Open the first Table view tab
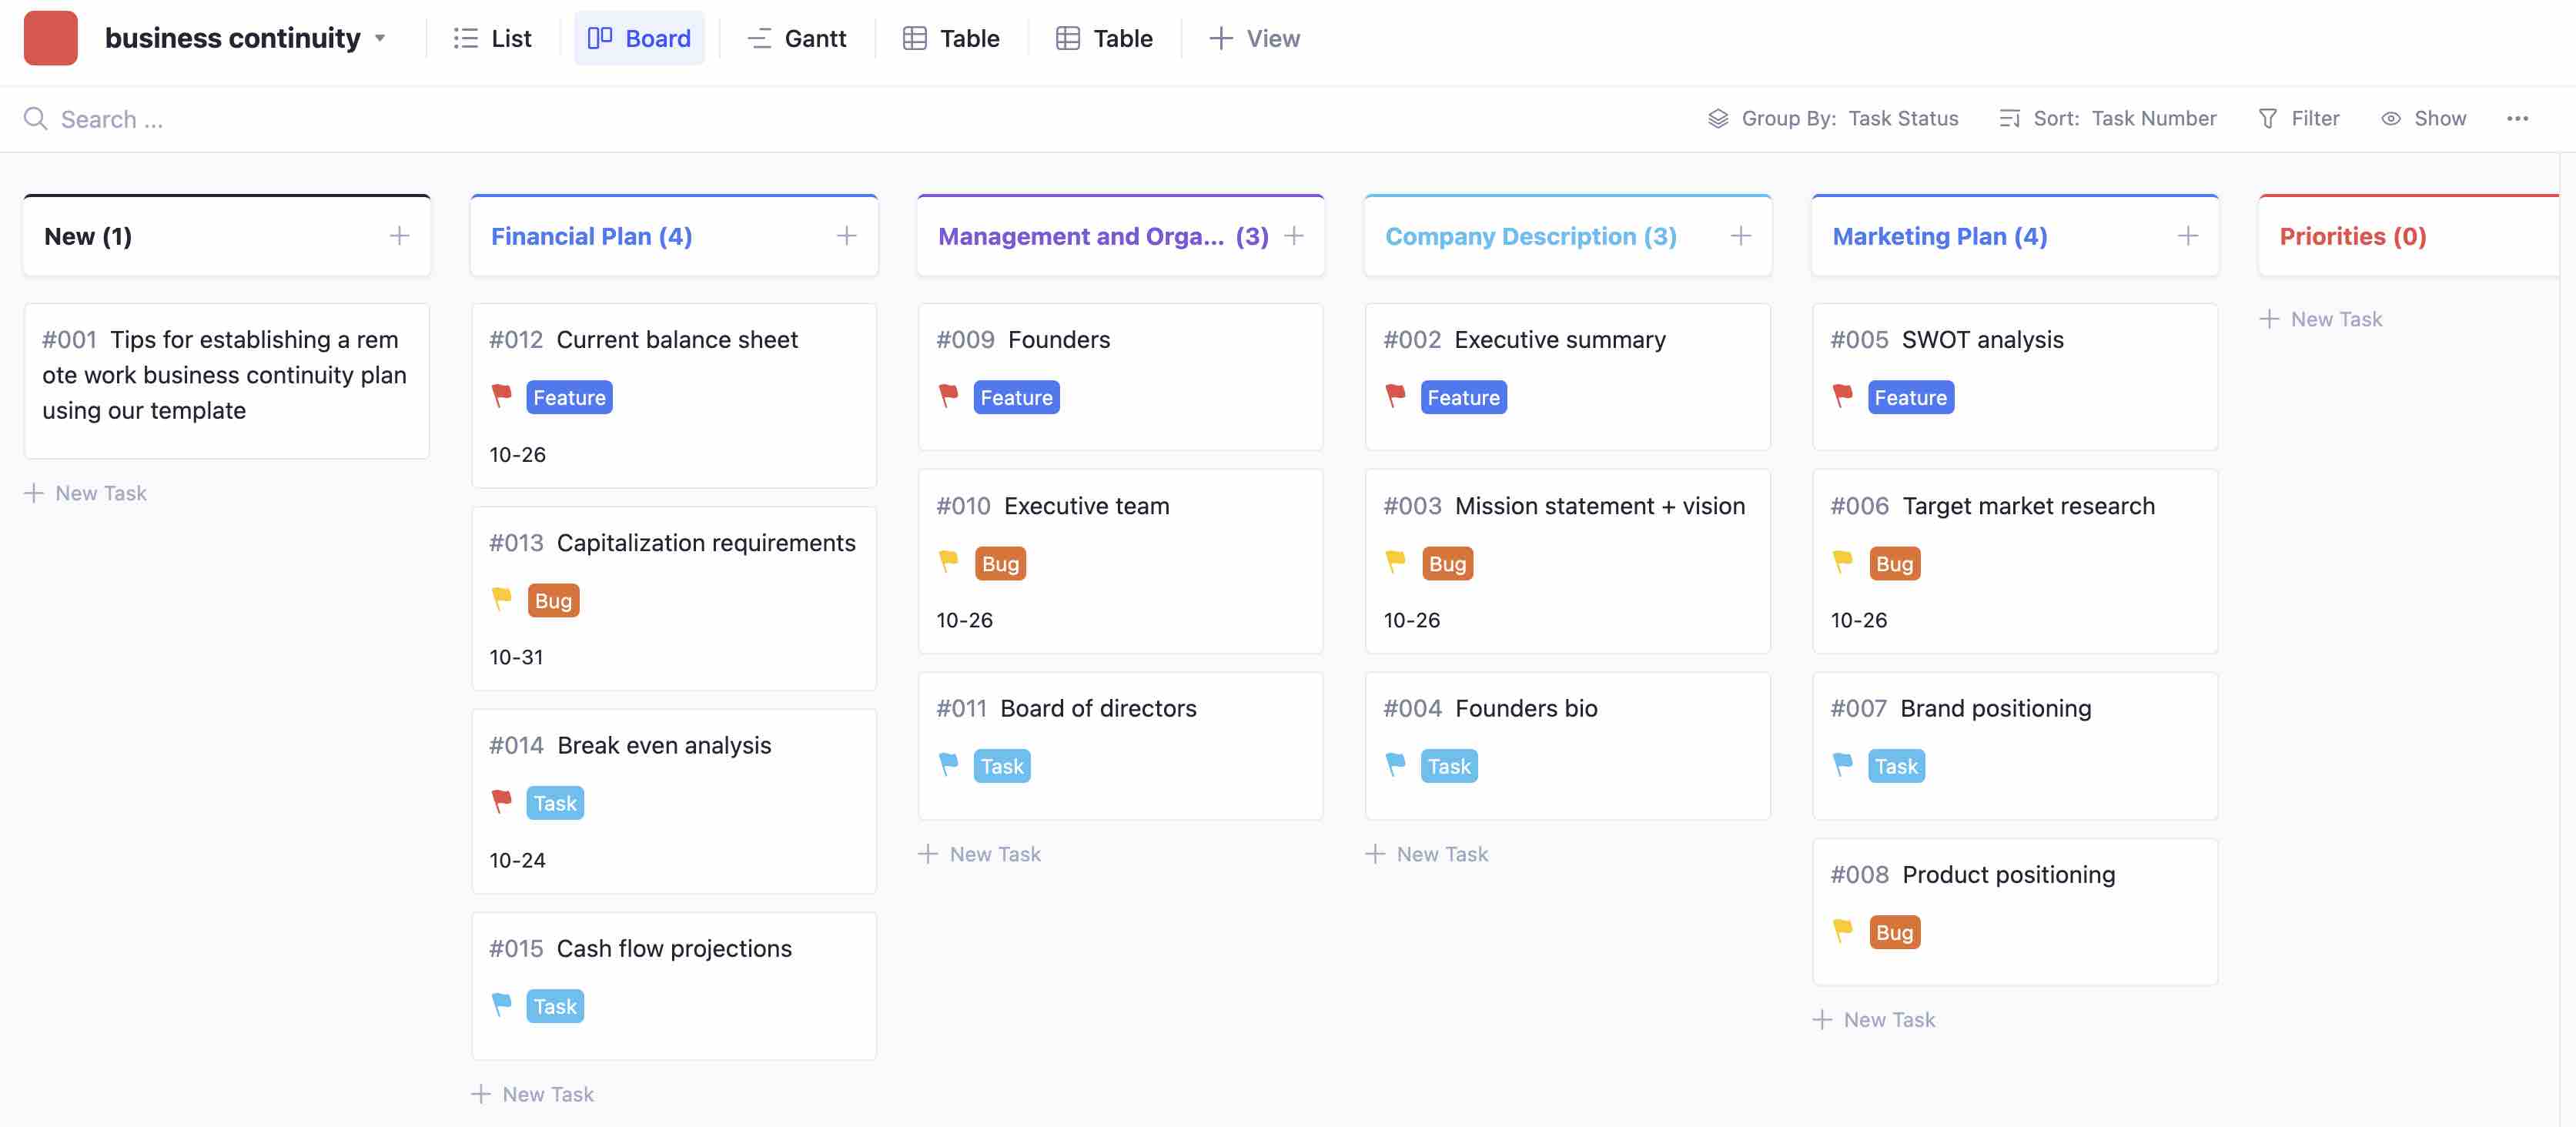Image resolution: width=2576 pixels, height=1127 pixels. point(950,38)
